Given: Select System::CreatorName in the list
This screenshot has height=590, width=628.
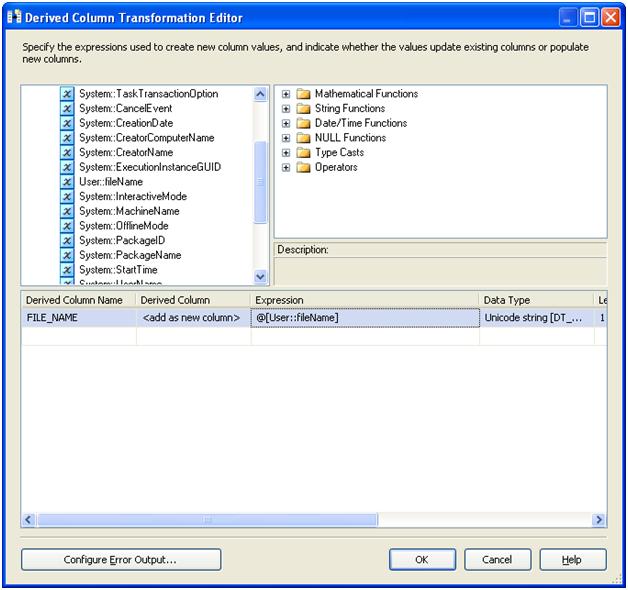Looking at the screenshot, I should 126,153.
